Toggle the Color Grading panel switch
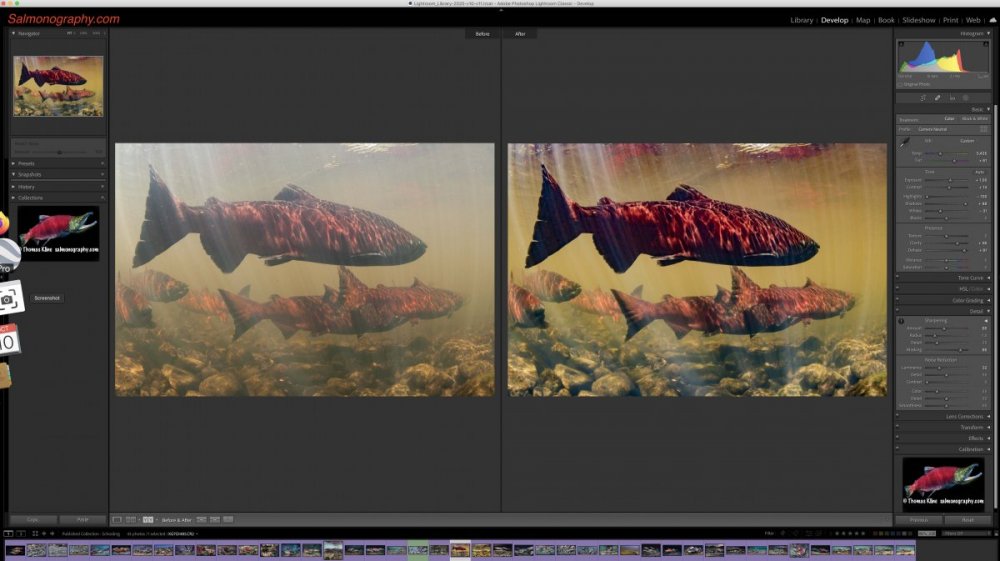This screenshot has height=561, width=1000. 897,300
